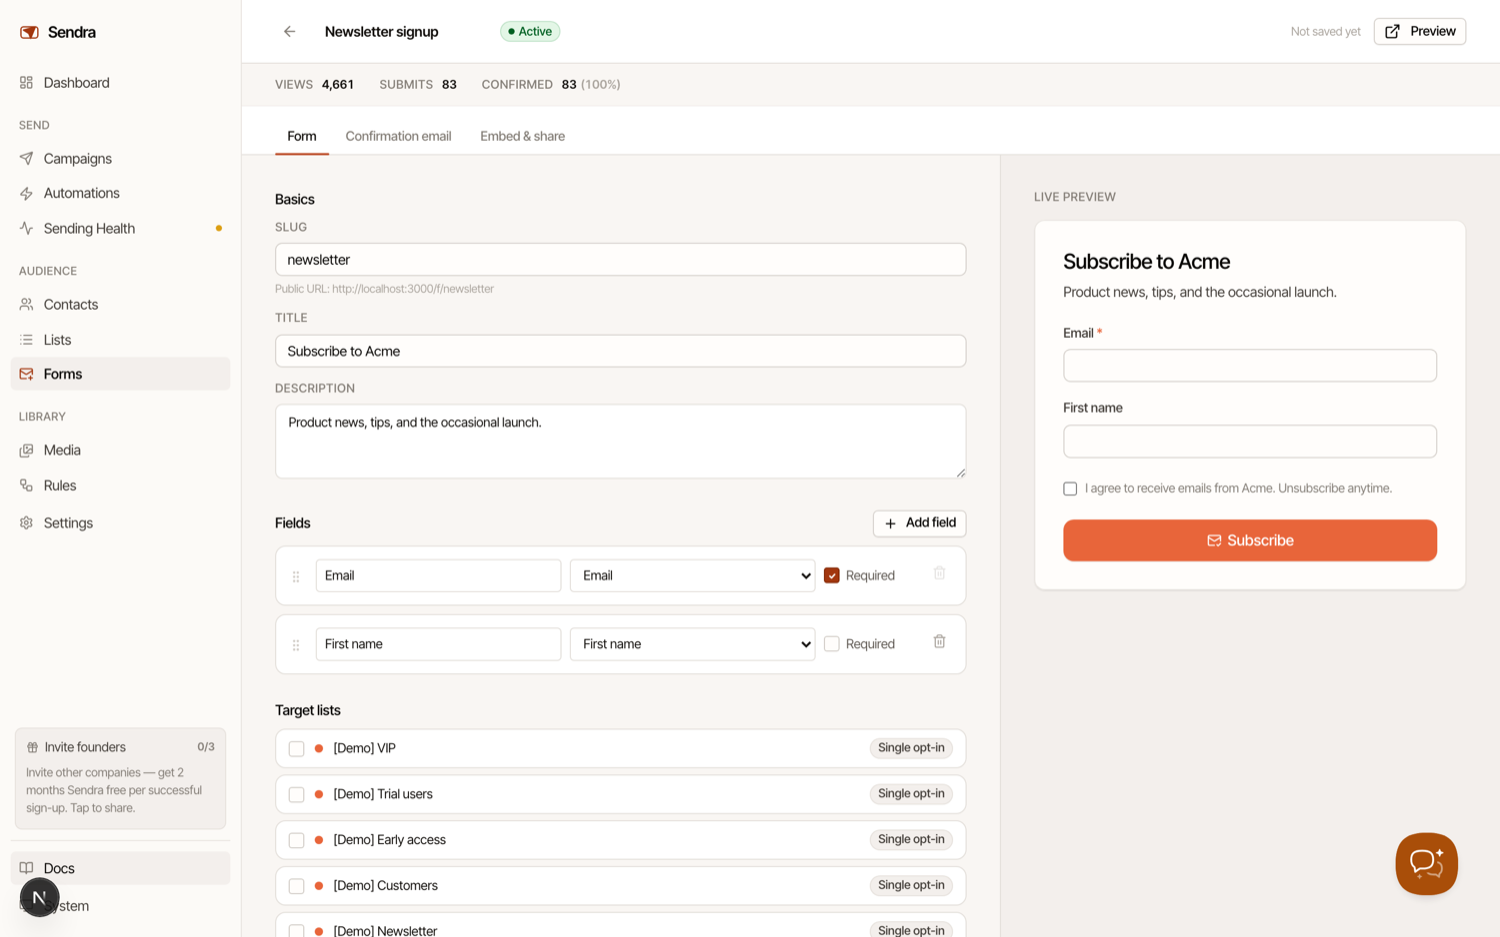This screenshot has width=1500, height=937.
Task: Click the Not saved yet status
Action: pos(1325,32)
